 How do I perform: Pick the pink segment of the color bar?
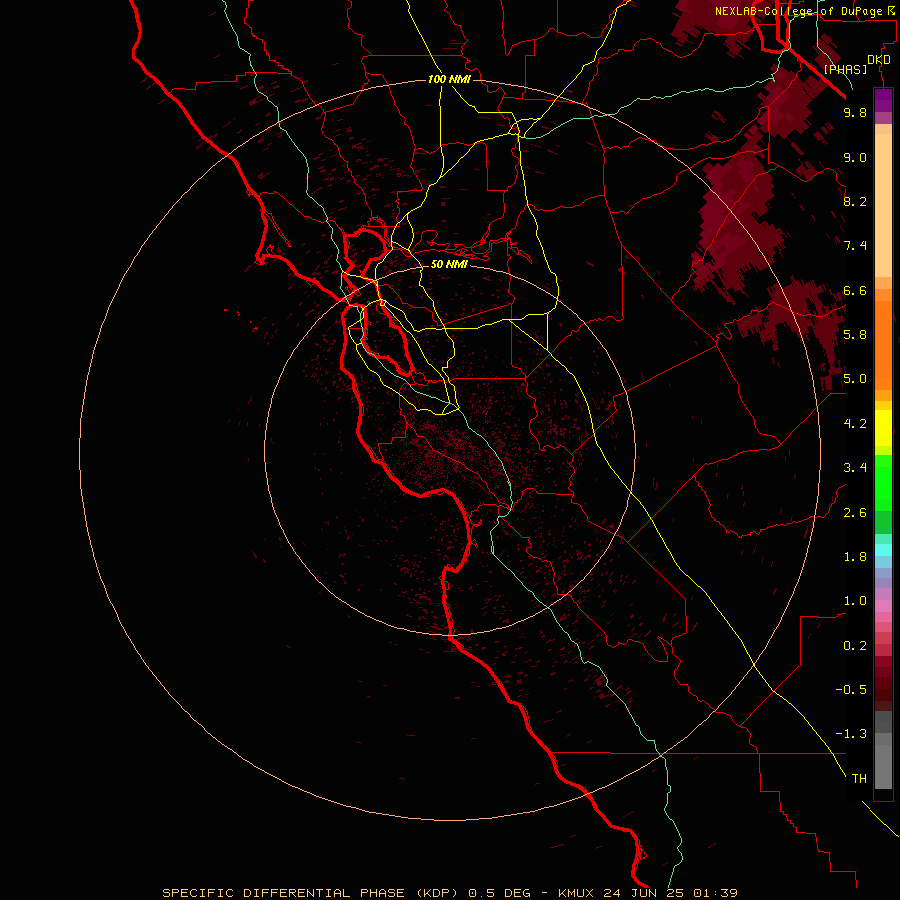(x=883, y=606)
